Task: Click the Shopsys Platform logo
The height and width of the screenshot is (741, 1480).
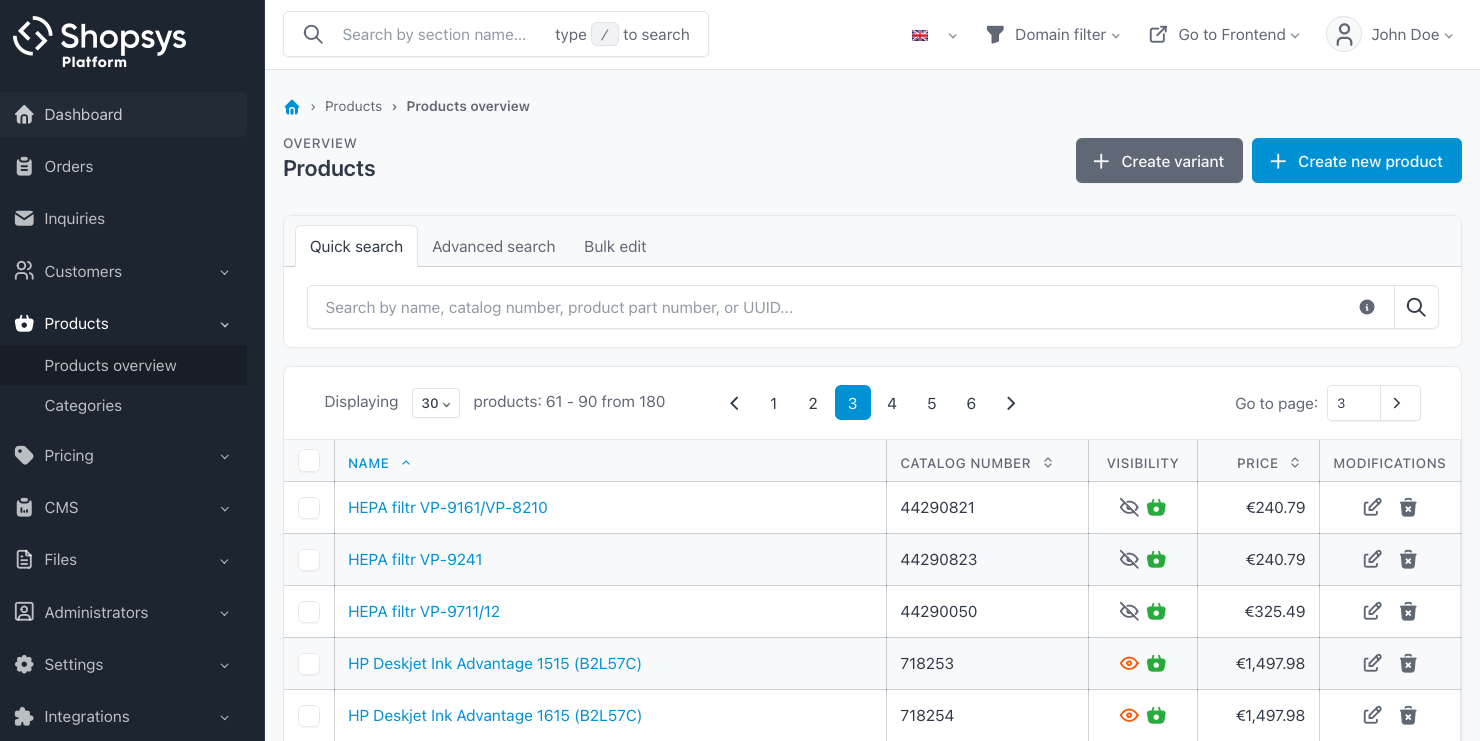Action: click(x=99, y=42)
